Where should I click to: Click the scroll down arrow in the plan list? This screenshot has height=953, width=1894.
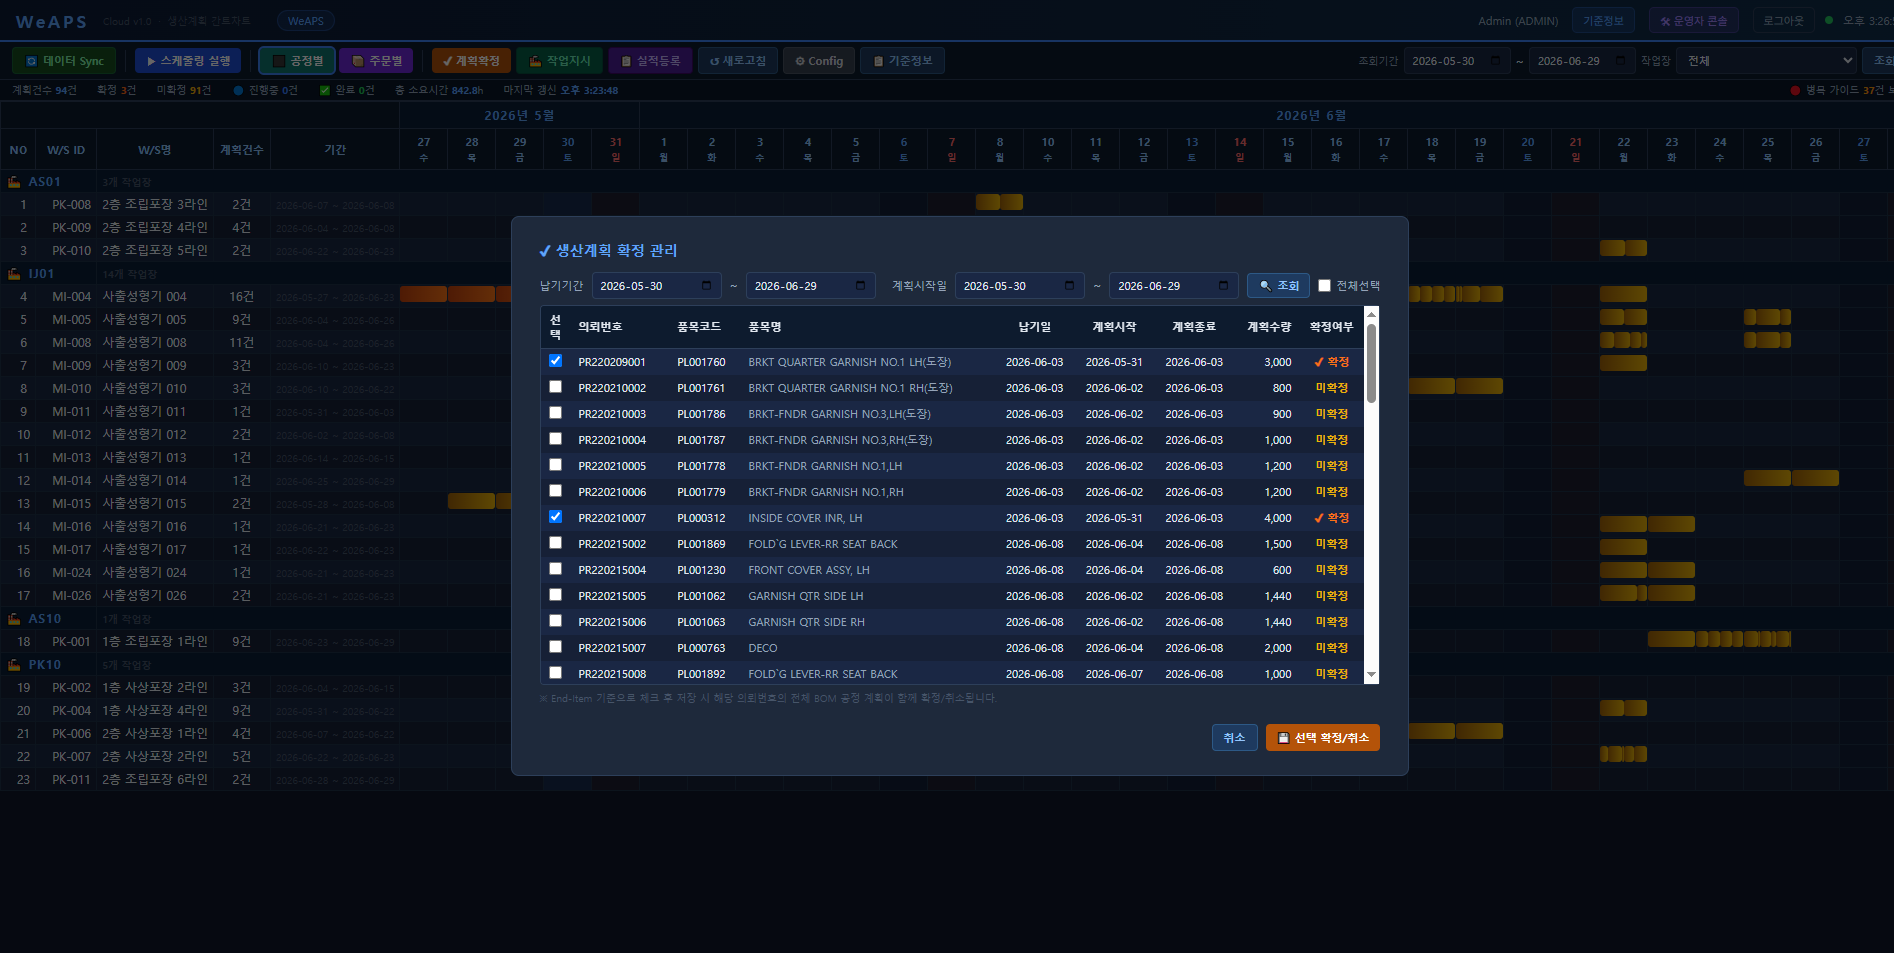coord(1371,675)
